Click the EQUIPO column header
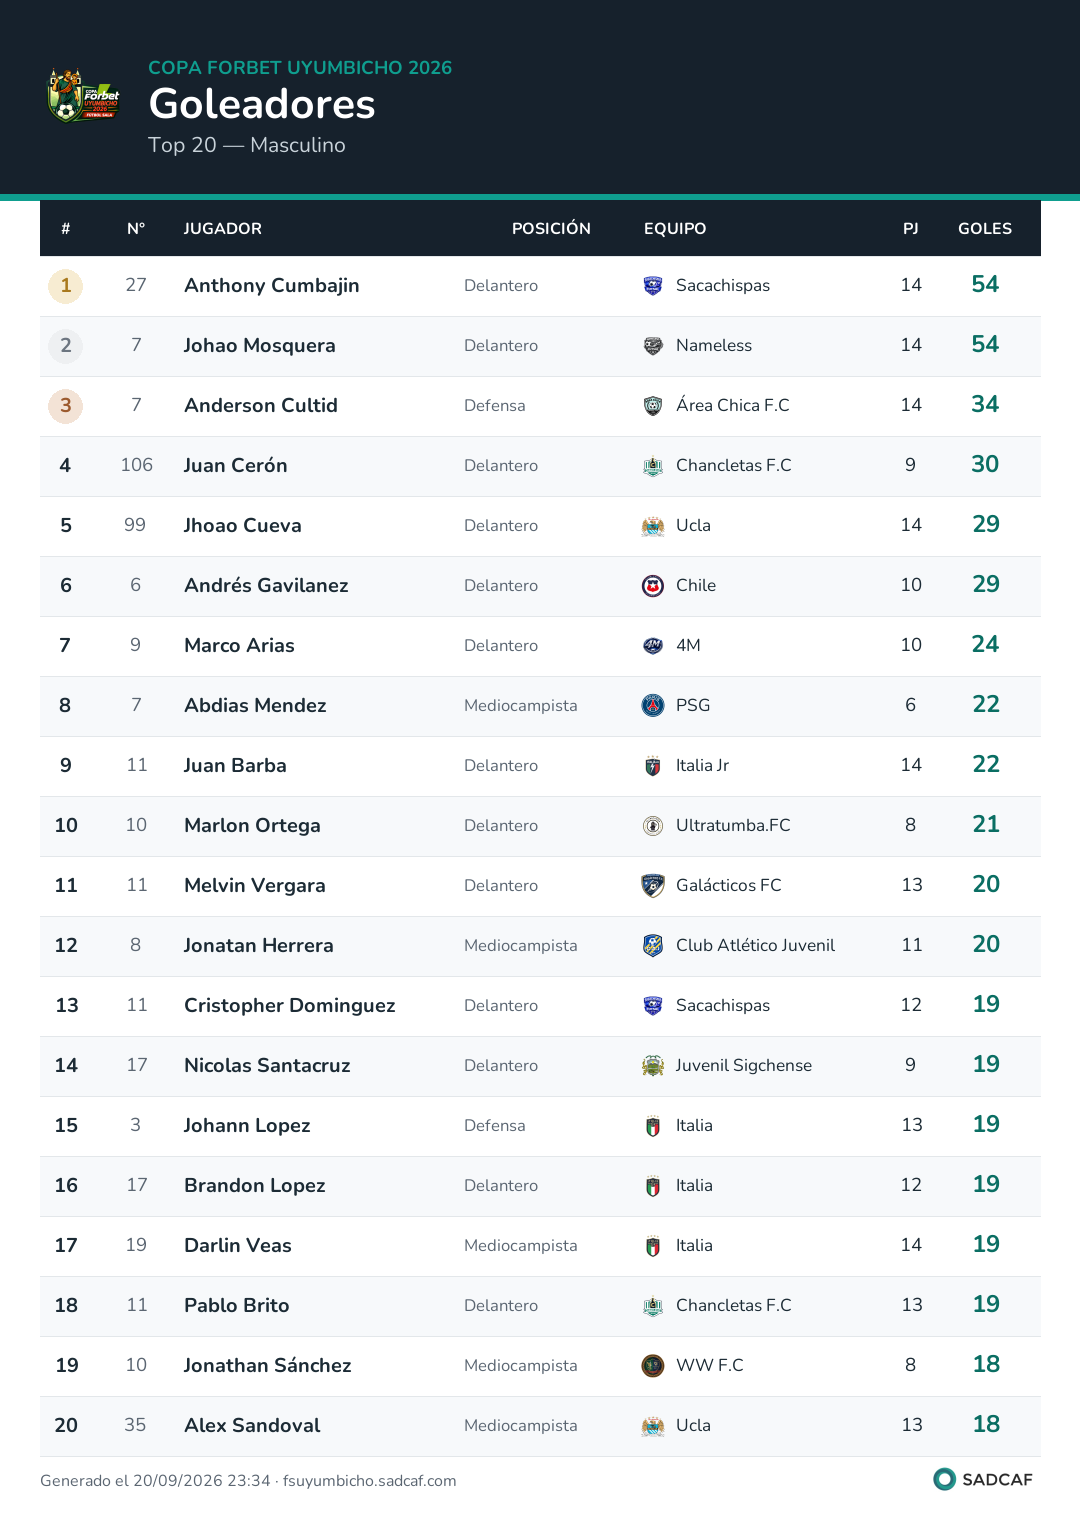Viewport: 1080px width, 1532px height. point(675,229)
